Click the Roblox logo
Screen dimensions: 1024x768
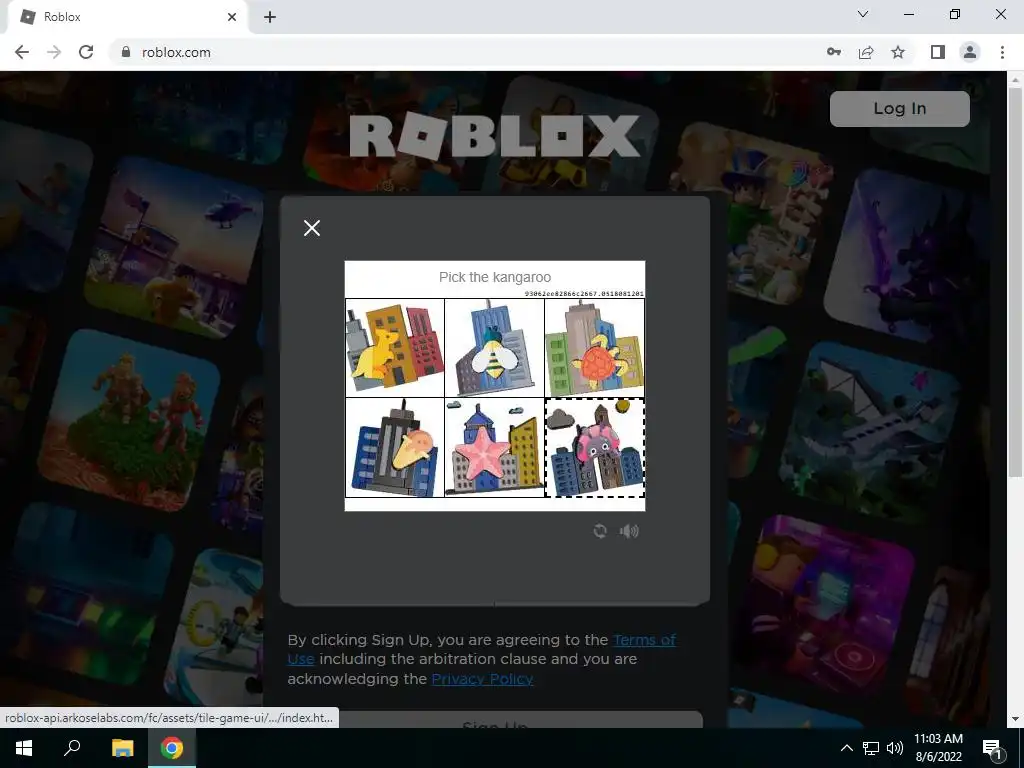[494, 136]
